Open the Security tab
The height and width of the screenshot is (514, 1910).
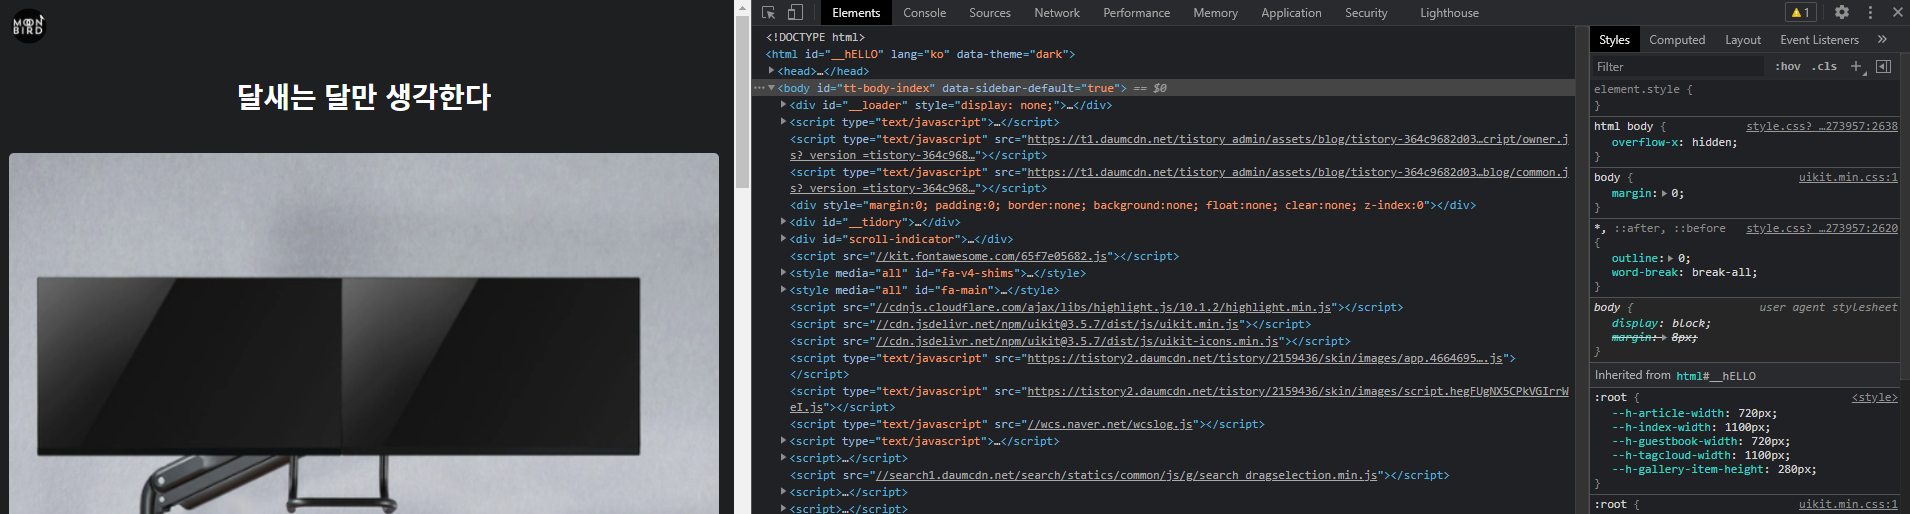(x=1366, y=13)
